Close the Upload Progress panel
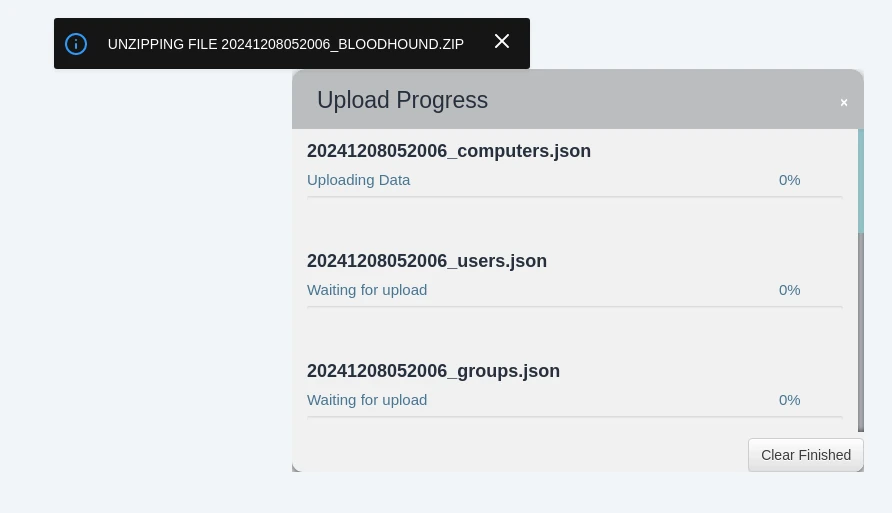The width and height of the screenshot is (892, 513). tap(844, 102)
